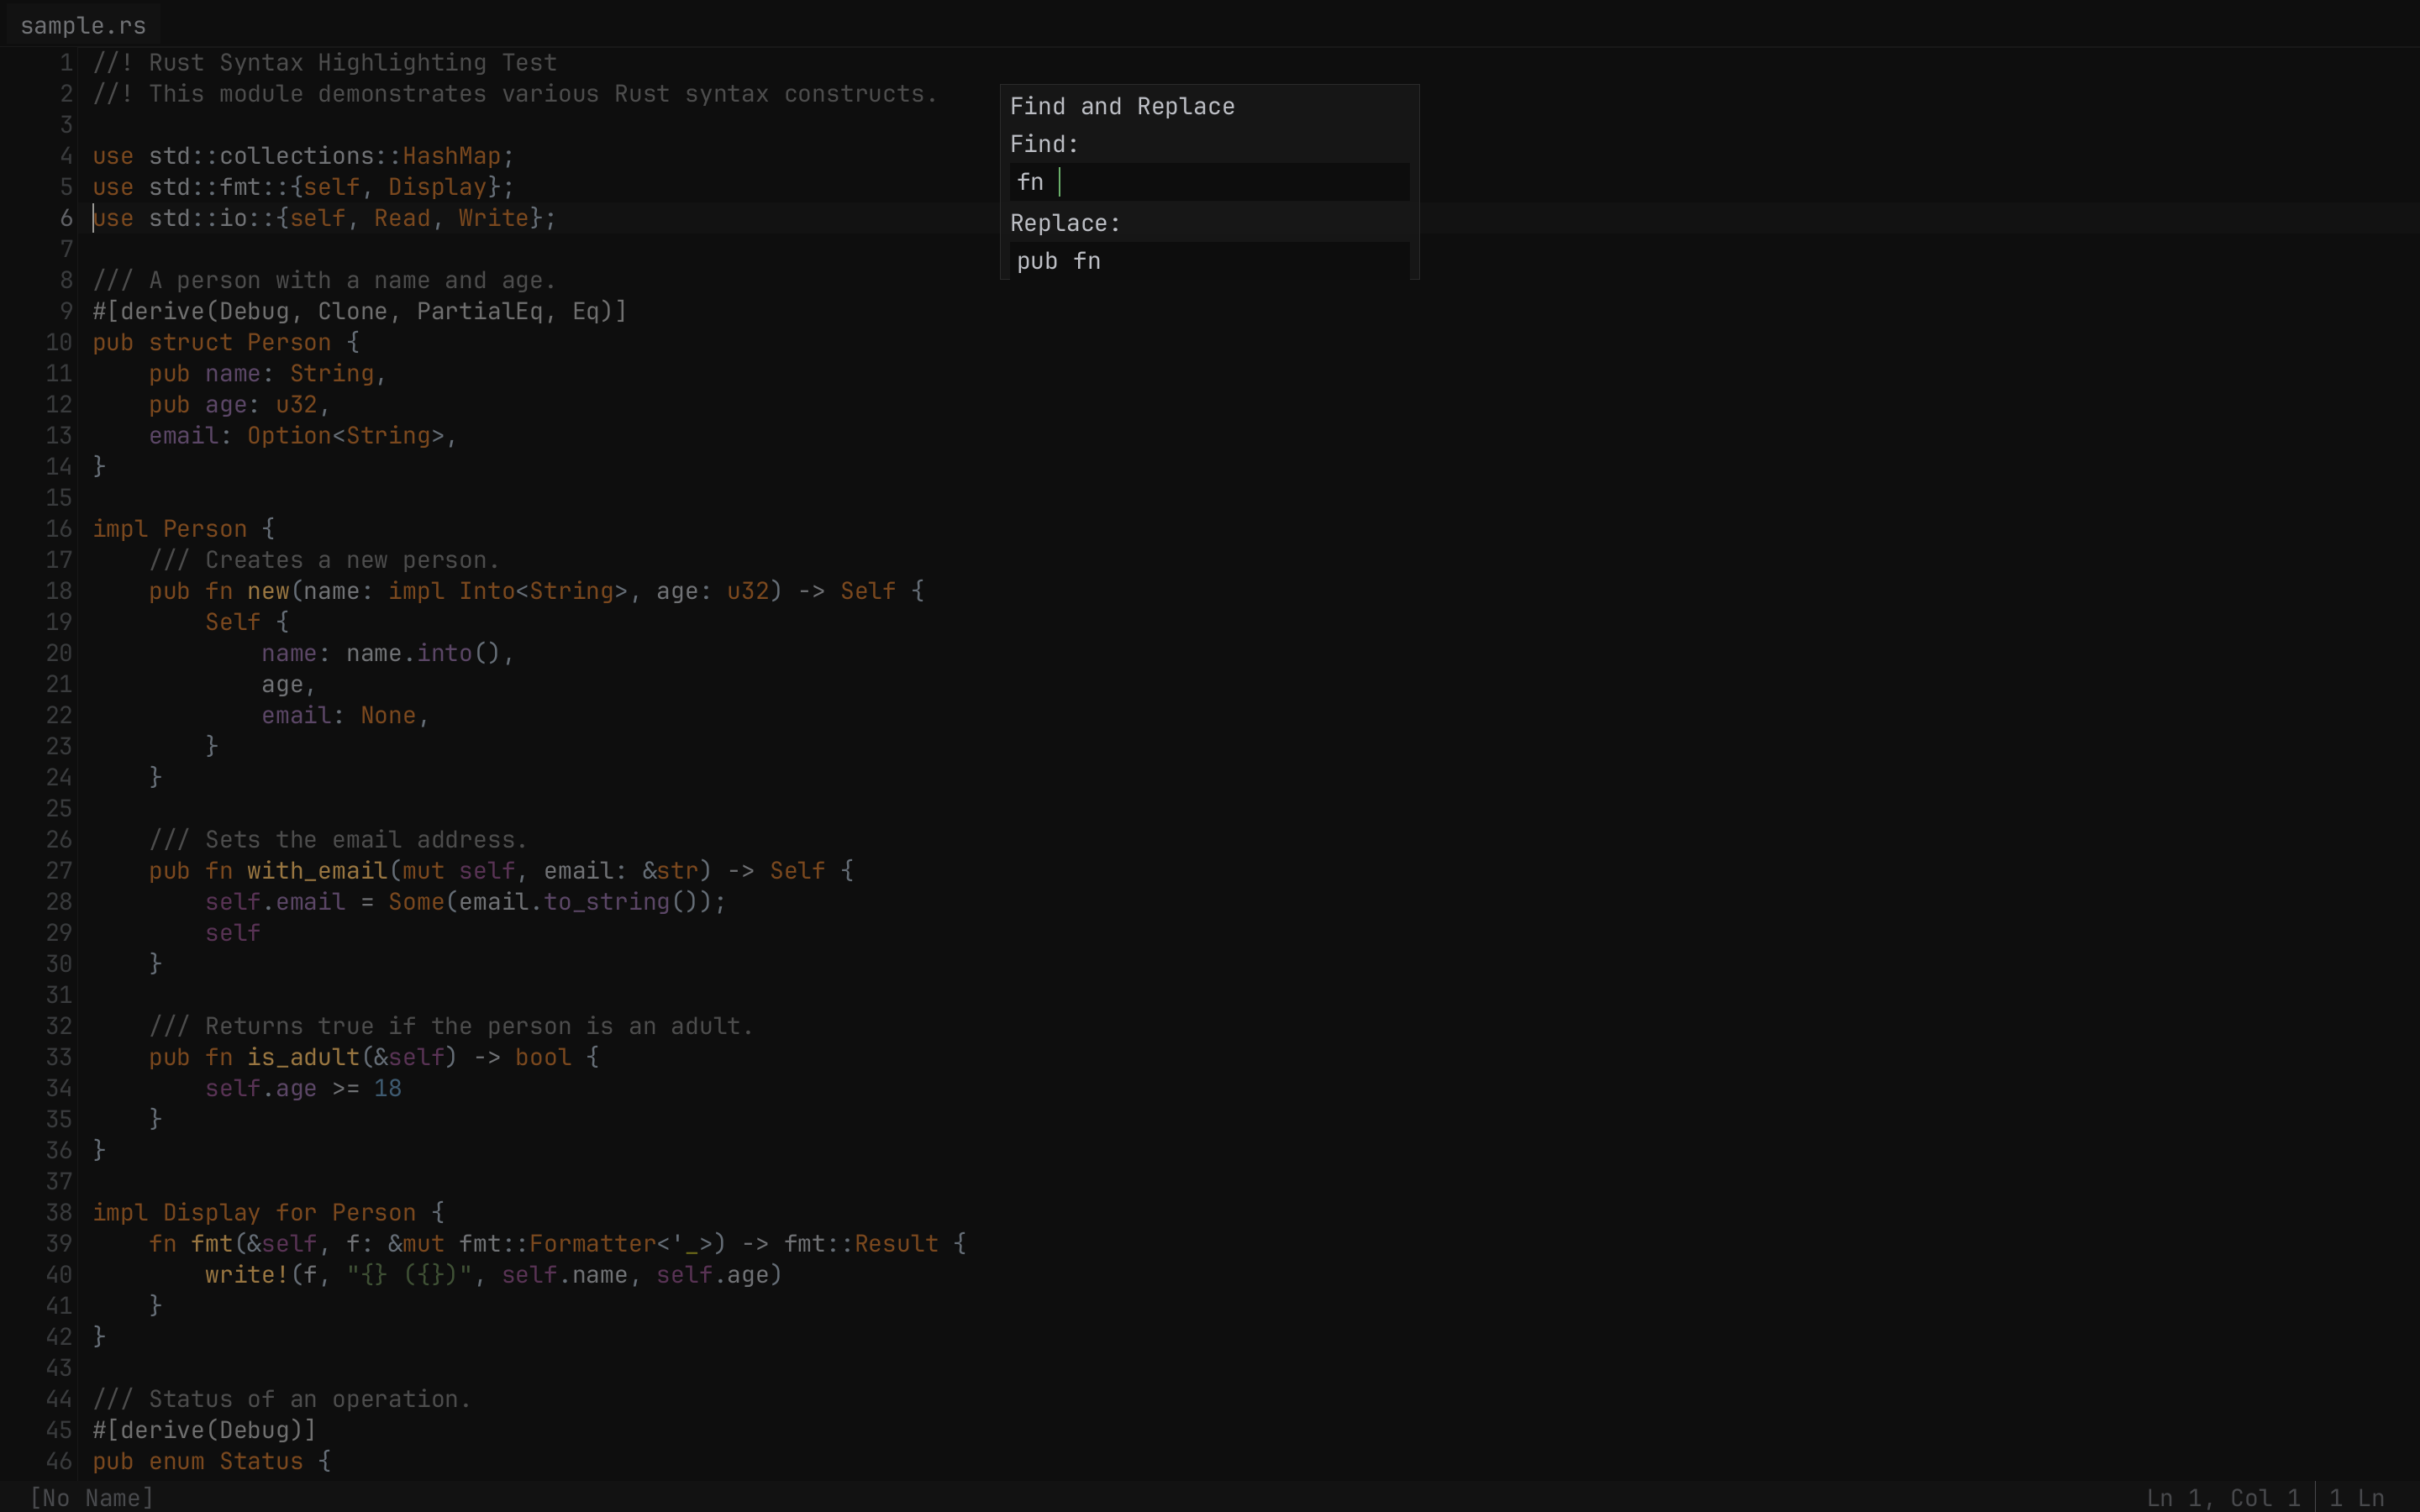Click the Ln 1, Col 1 status indicator
This screenshot has width=2420, height=1512.
click(2222, 1497)
